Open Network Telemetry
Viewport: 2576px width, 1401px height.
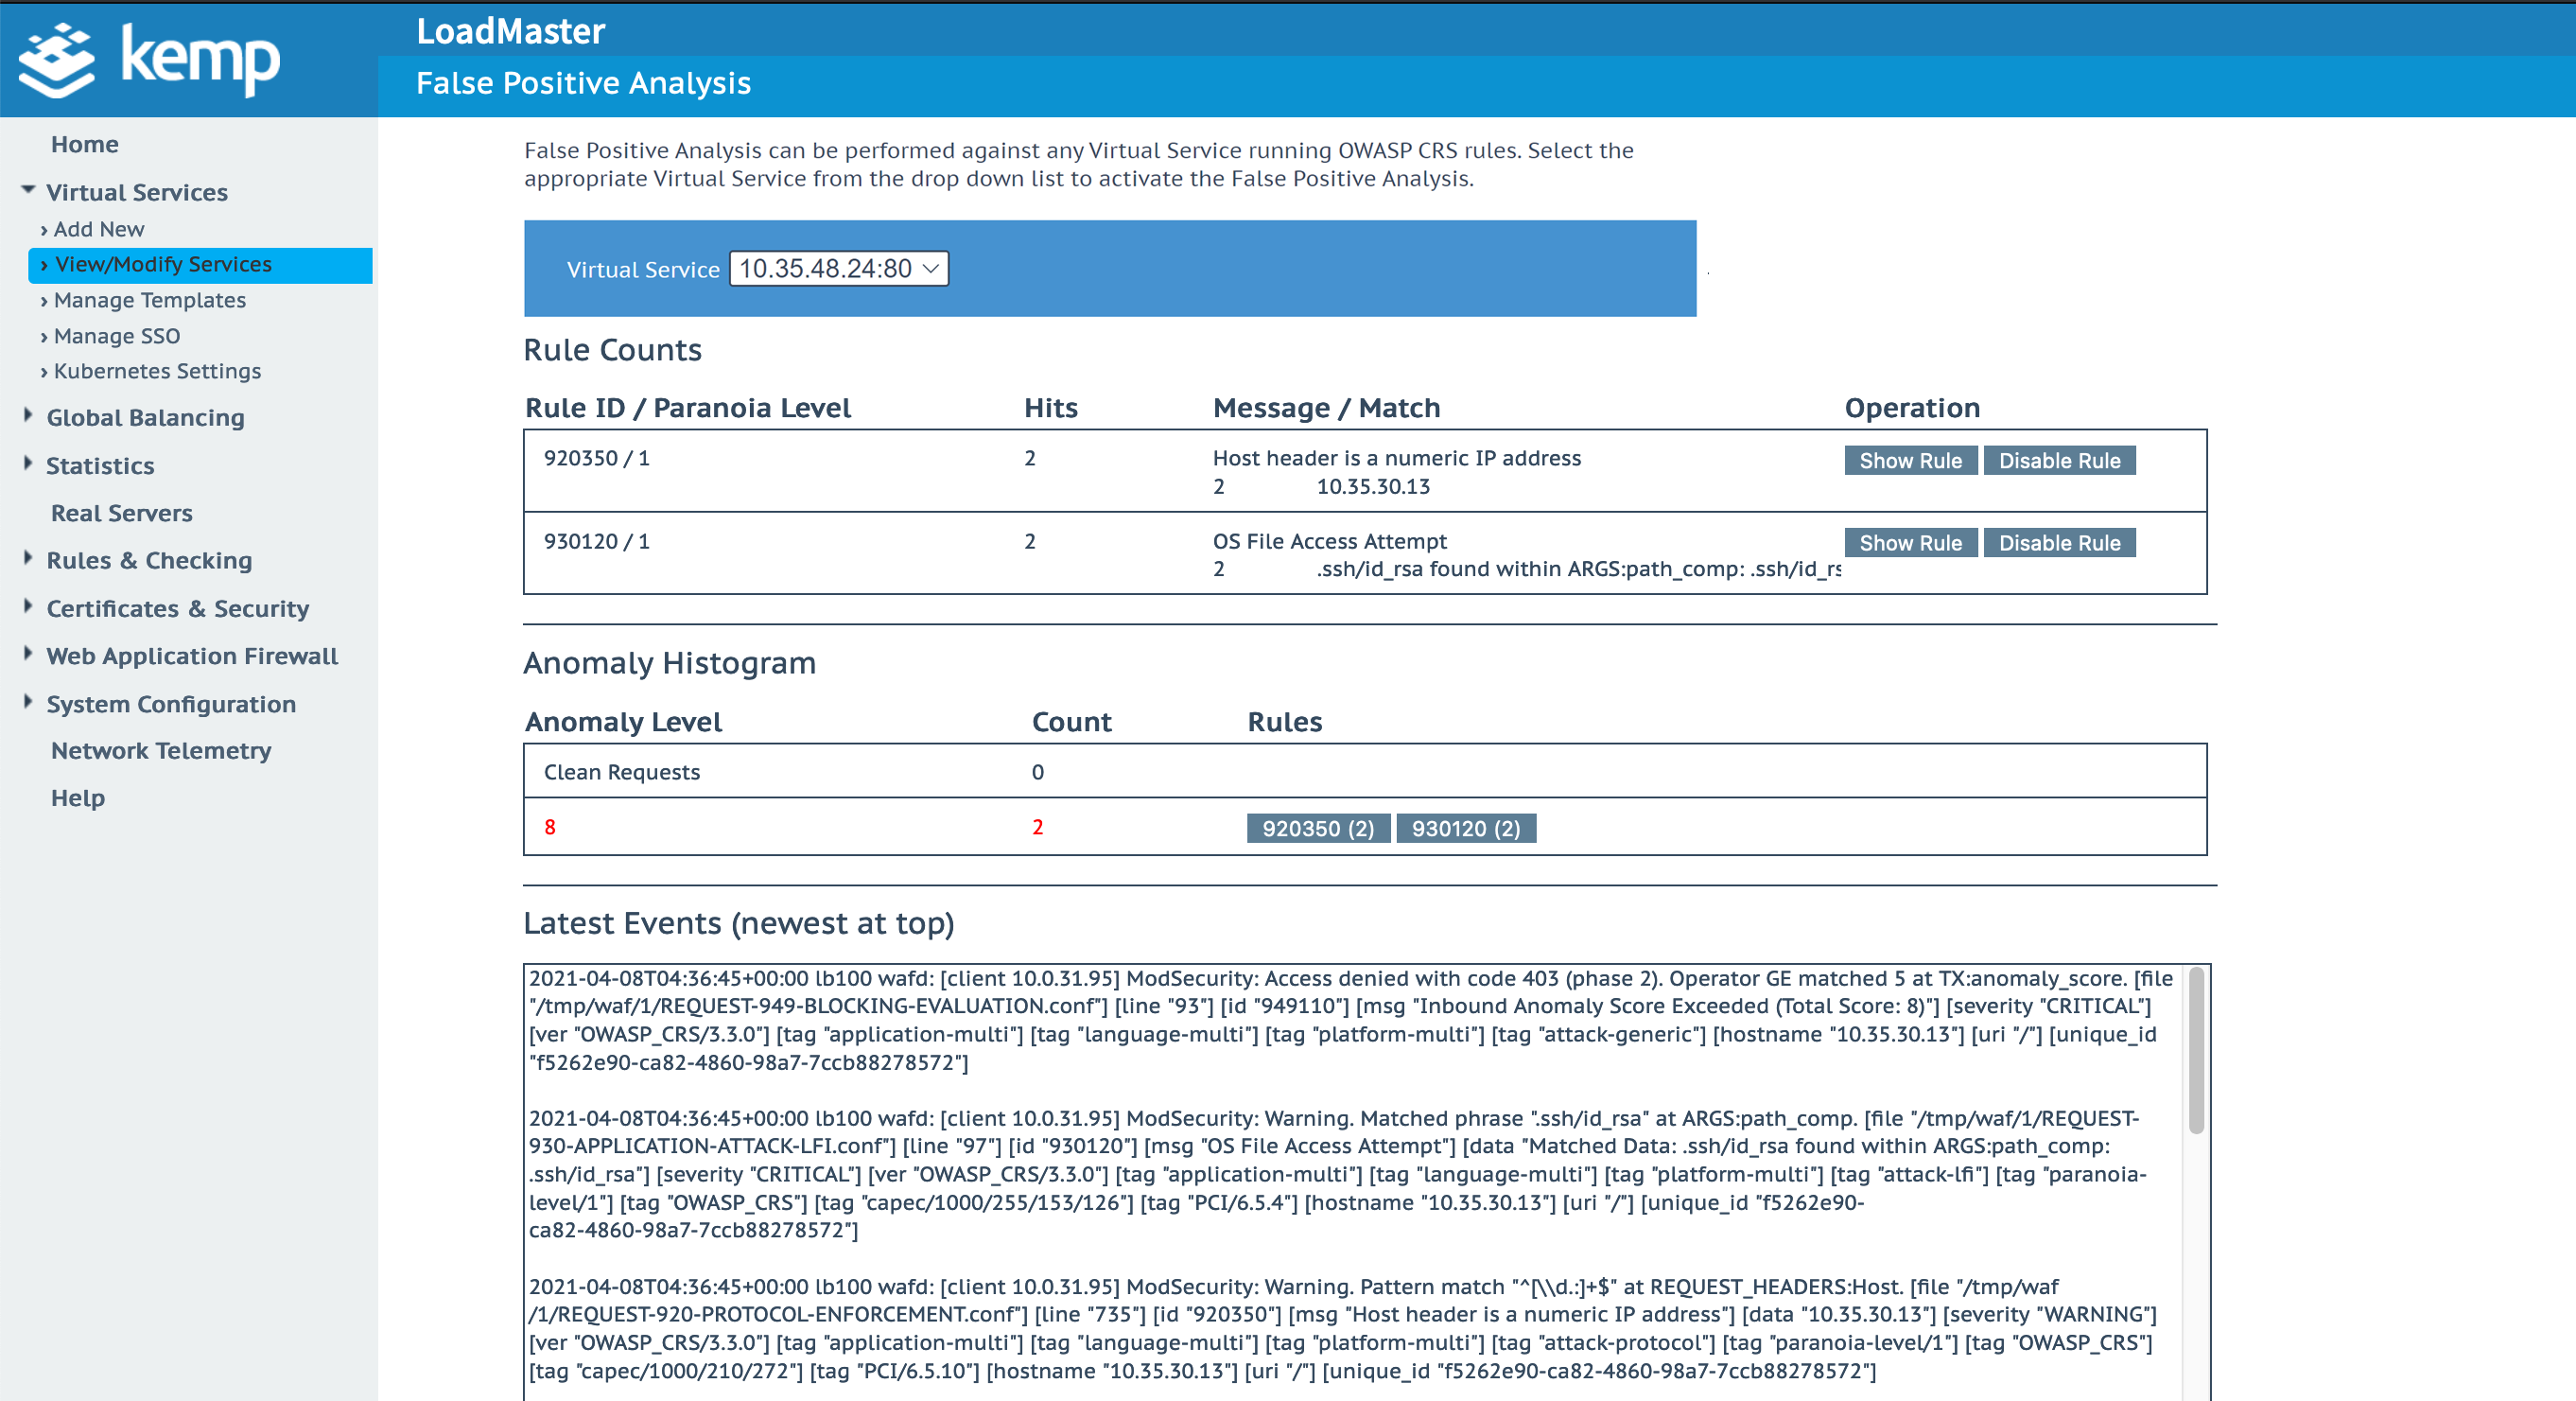point(161,750)
